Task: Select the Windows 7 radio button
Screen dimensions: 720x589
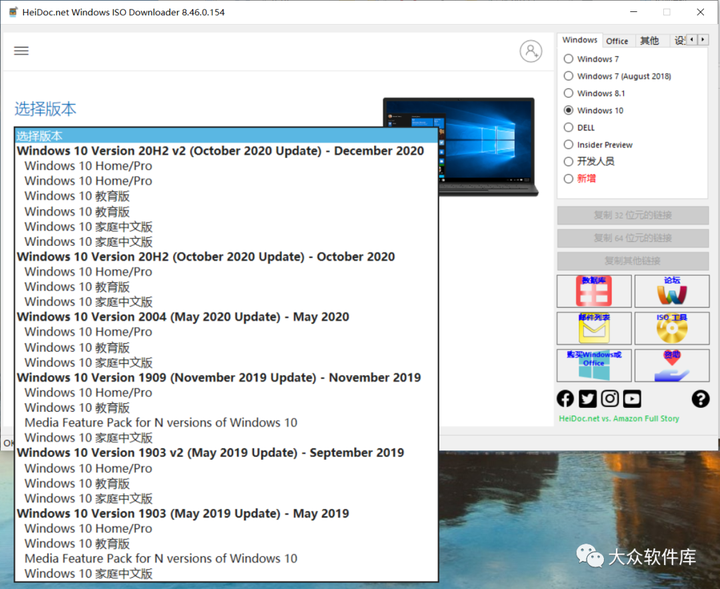Action: point(591,59)
